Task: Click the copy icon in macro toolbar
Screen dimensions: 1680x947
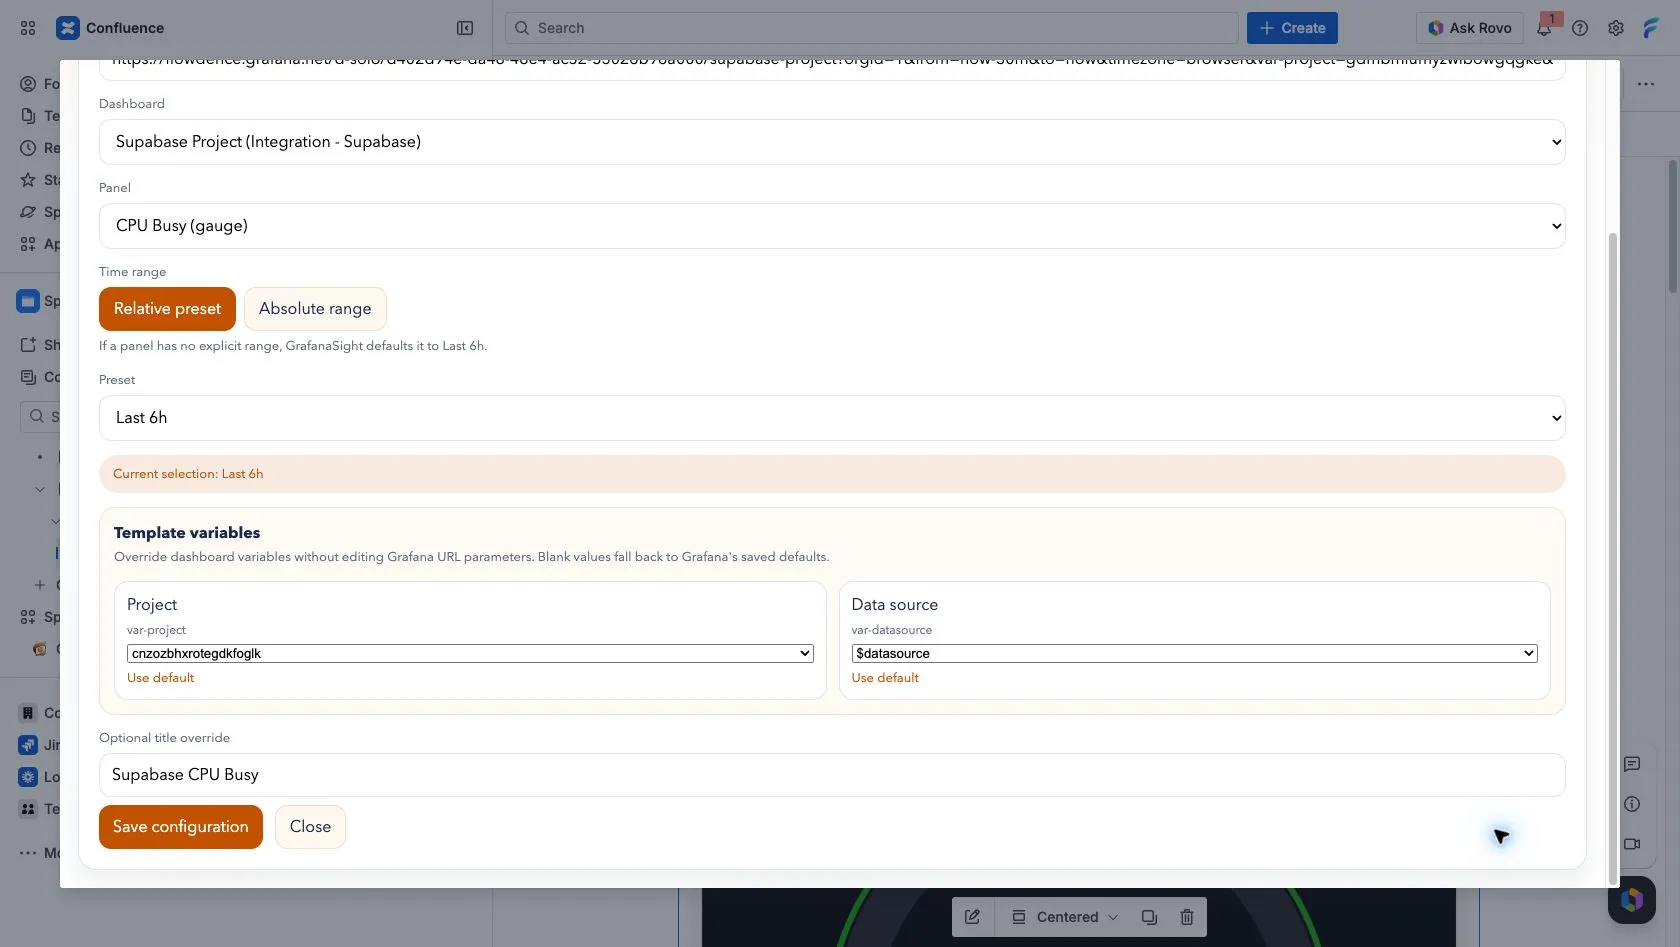Action: tap(1149, 917)
